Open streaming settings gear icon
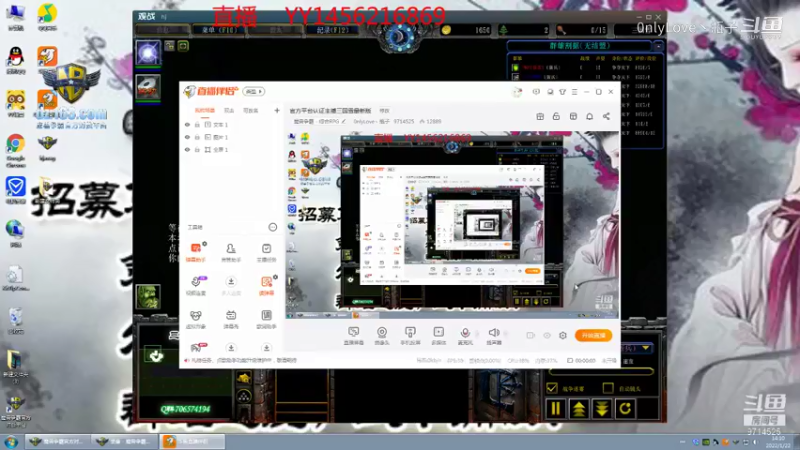The image size is (800, 450). 563,335
